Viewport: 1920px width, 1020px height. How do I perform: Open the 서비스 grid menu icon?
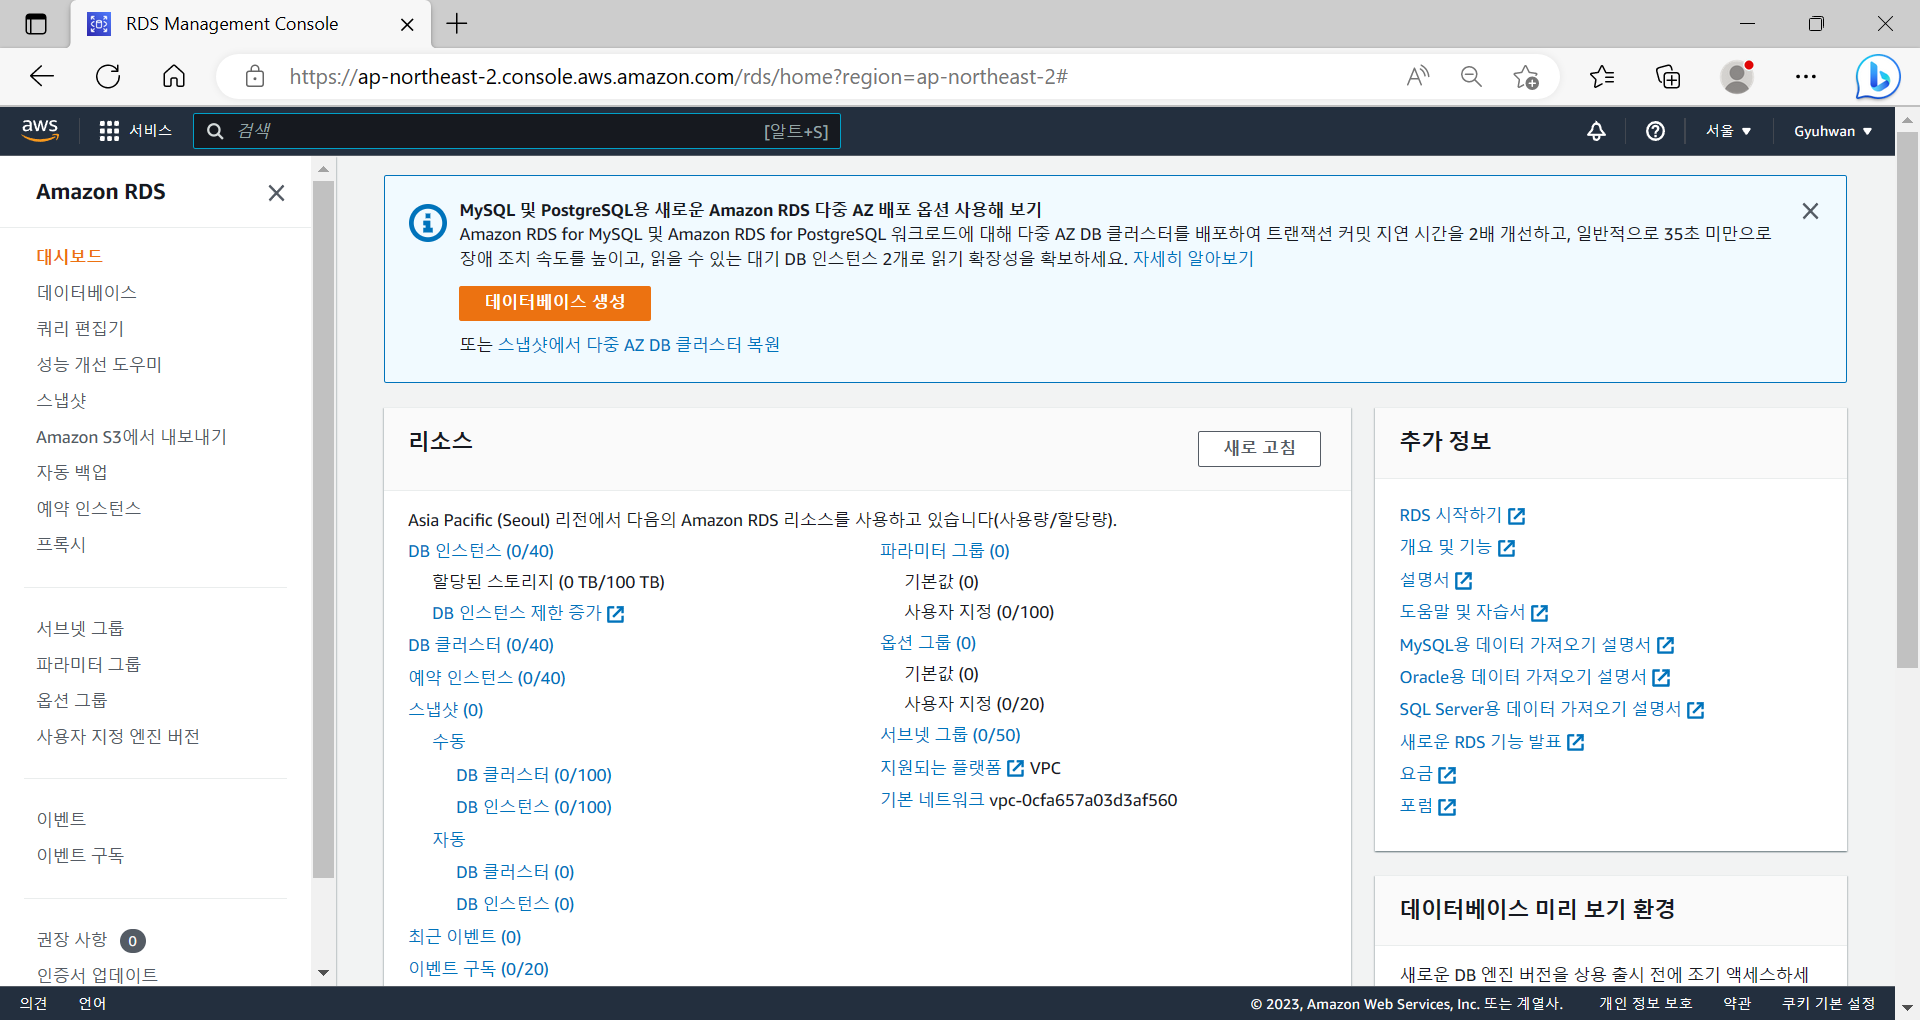(109, 131)
